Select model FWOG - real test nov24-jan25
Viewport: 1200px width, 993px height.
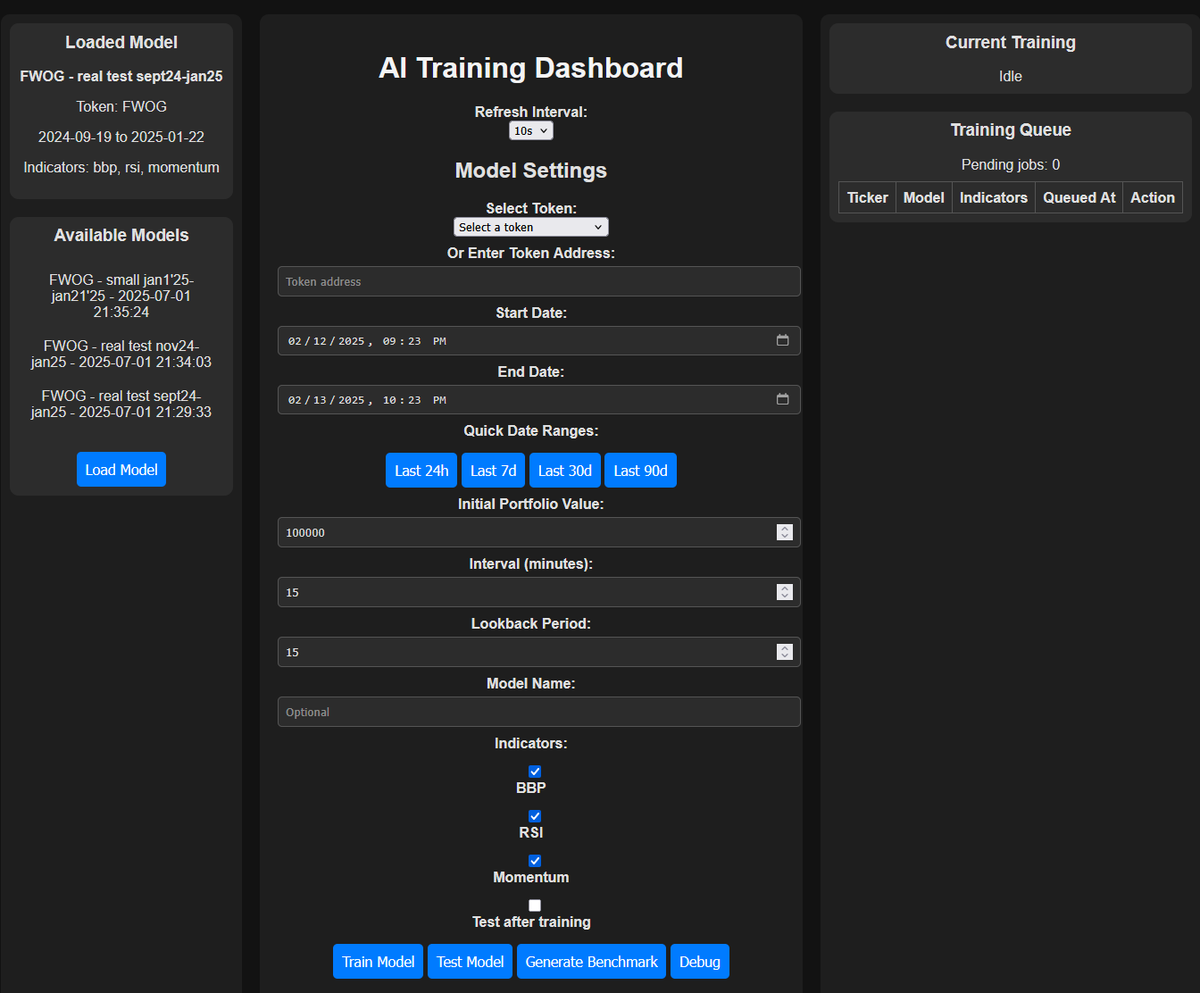(121, 353)
